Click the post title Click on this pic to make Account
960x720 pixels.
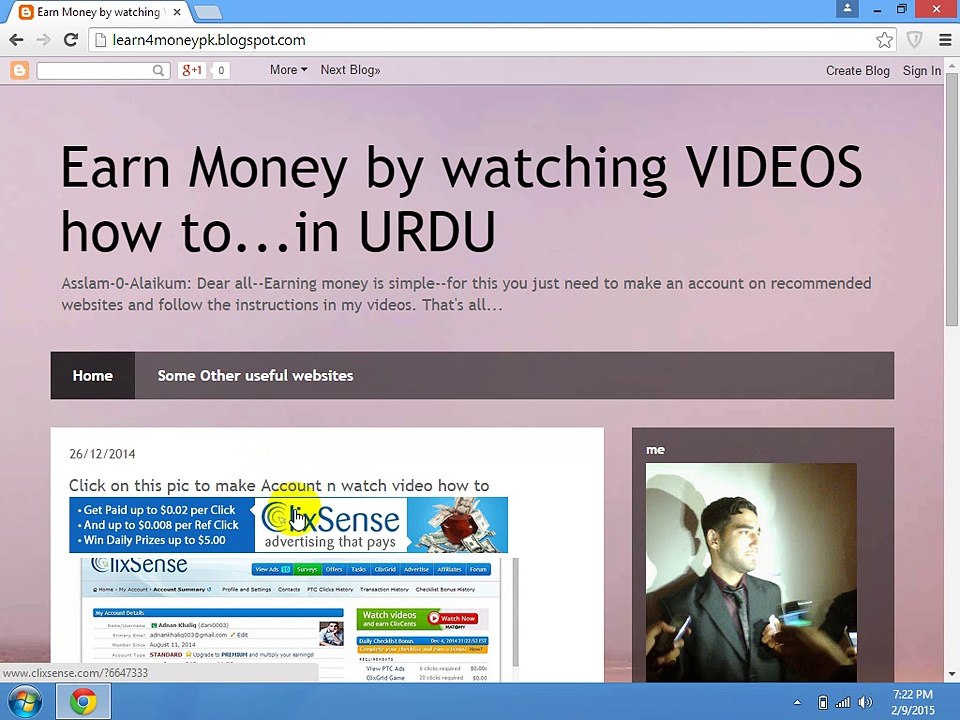tap(279, 486)
